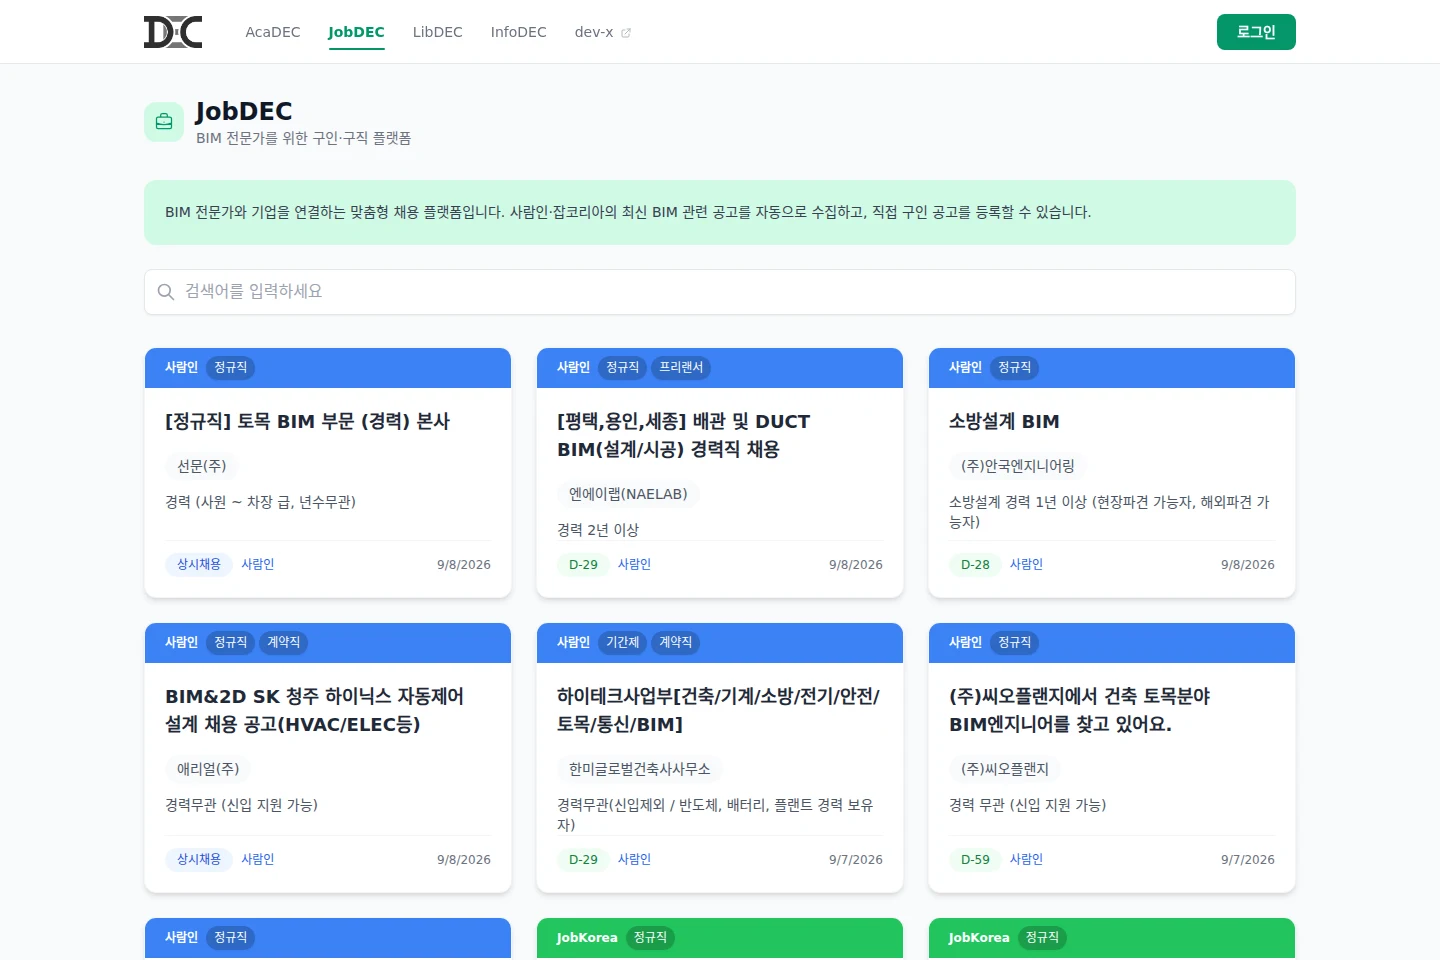Click 상시채용 badge on the 선문(주) card
1440x960 pixels.
click(x=199, y=564)
